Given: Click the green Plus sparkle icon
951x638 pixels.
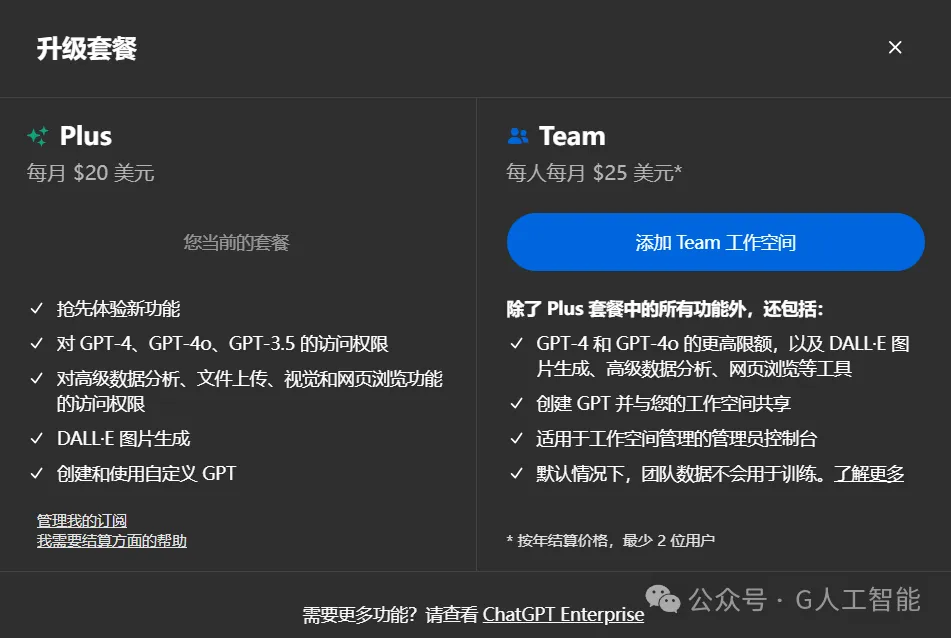Looking at the screenshot, I should coord(38,136).
